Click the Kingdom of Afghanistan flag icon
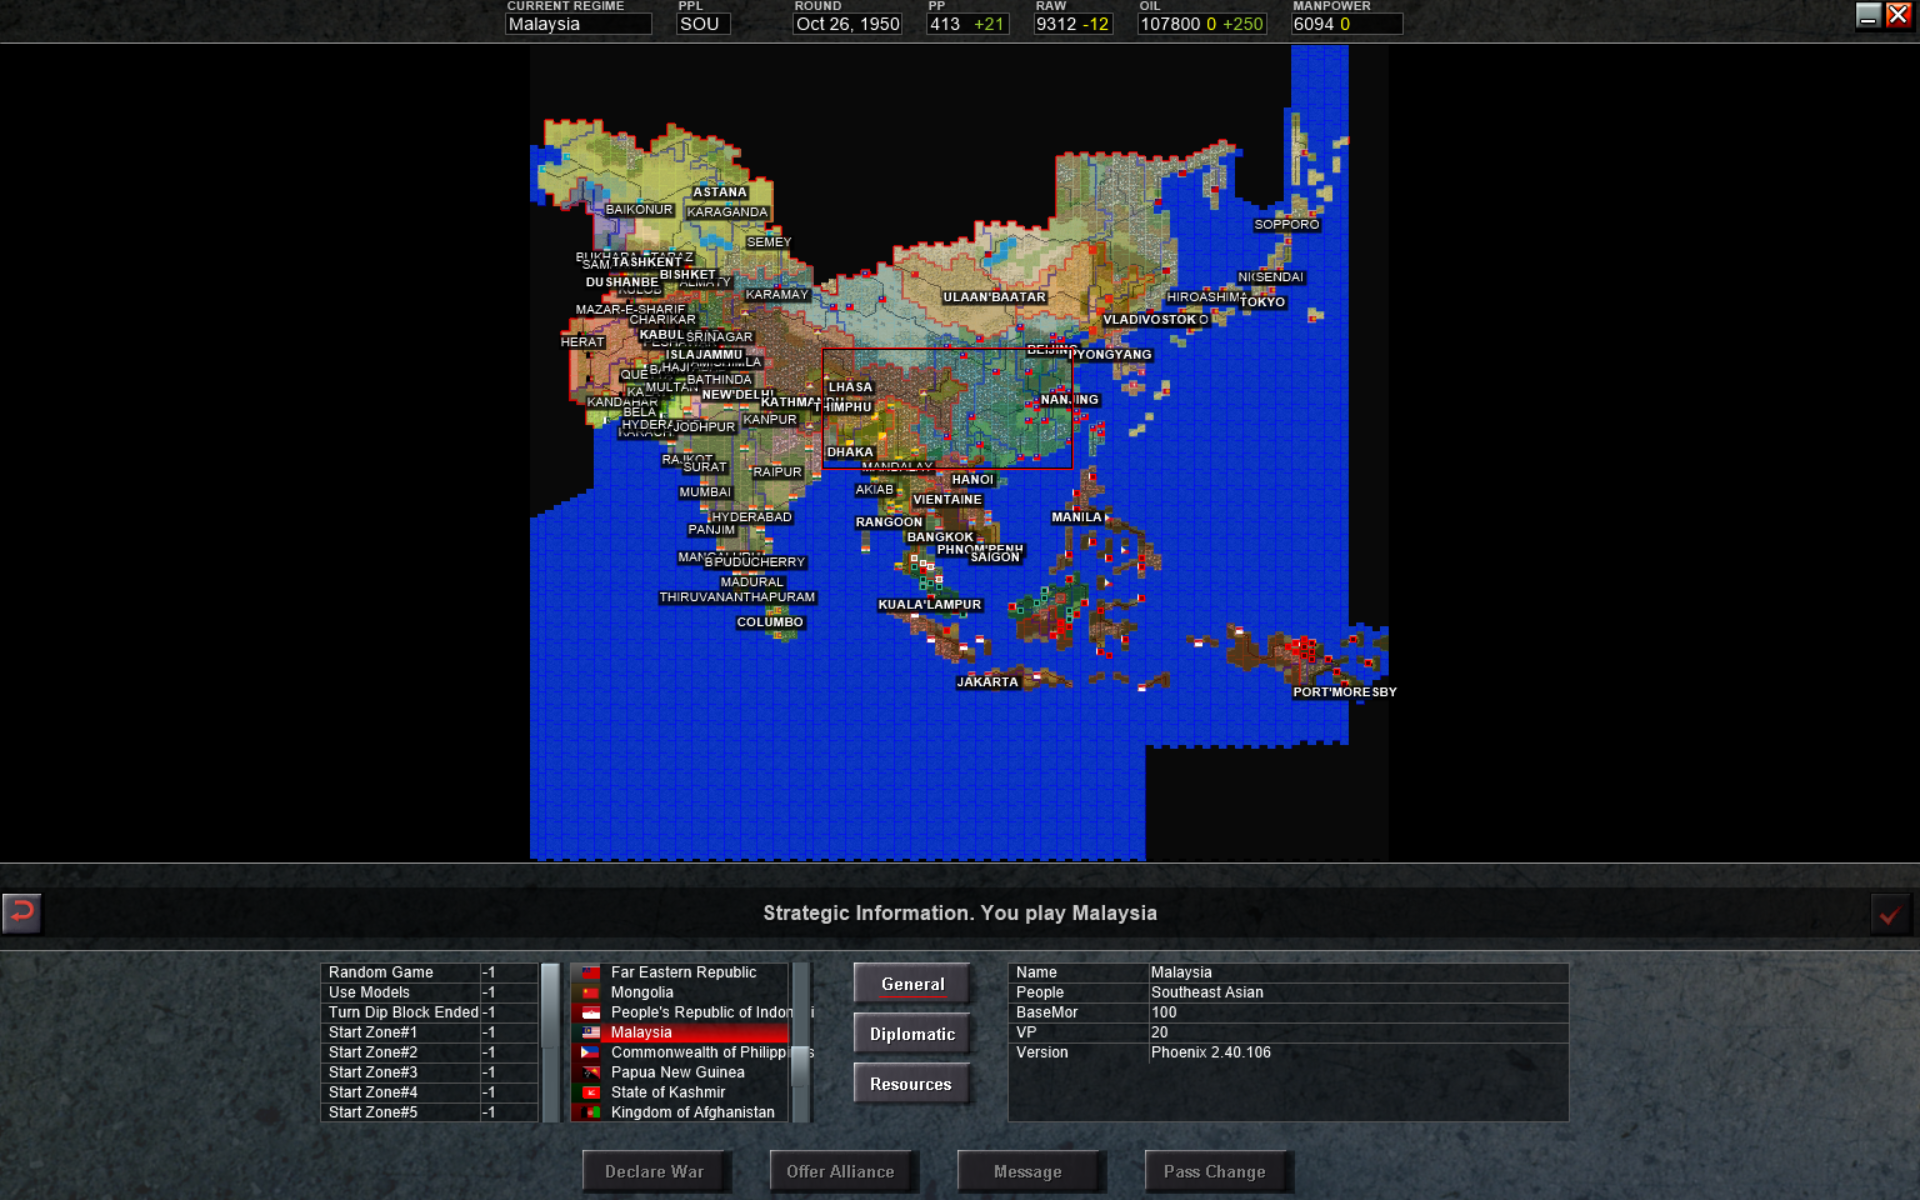 coord(591,1112)
